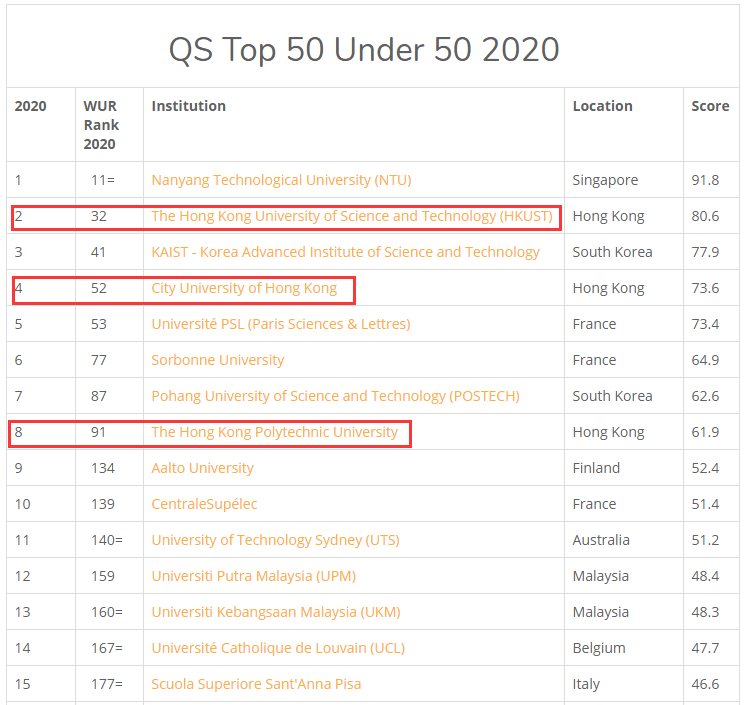Click the Score column header
Viewport: 745px width, 705px height.
[710, 106]
